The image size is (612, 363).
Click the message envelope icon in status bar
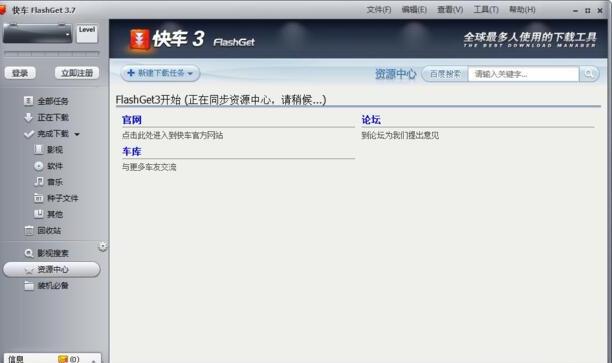[x=63, y=359]
